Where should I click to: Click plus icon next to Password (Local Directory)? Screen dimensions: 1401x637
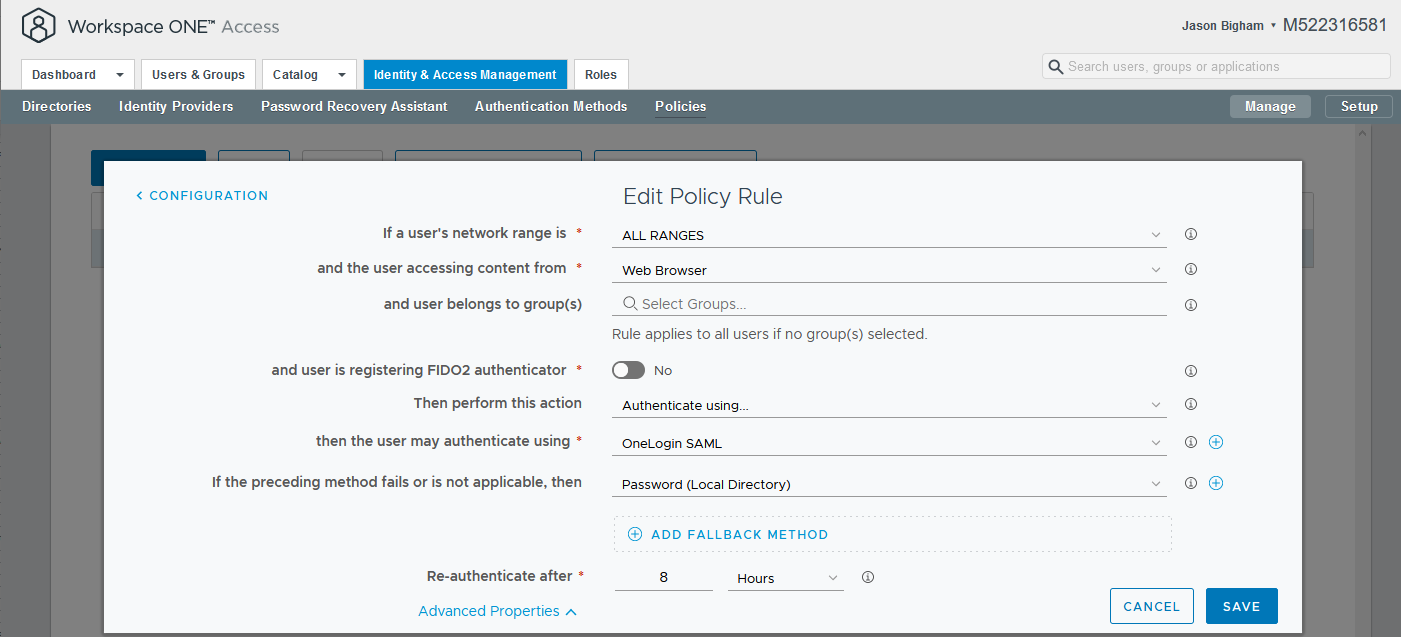[x=1216, y=483]
